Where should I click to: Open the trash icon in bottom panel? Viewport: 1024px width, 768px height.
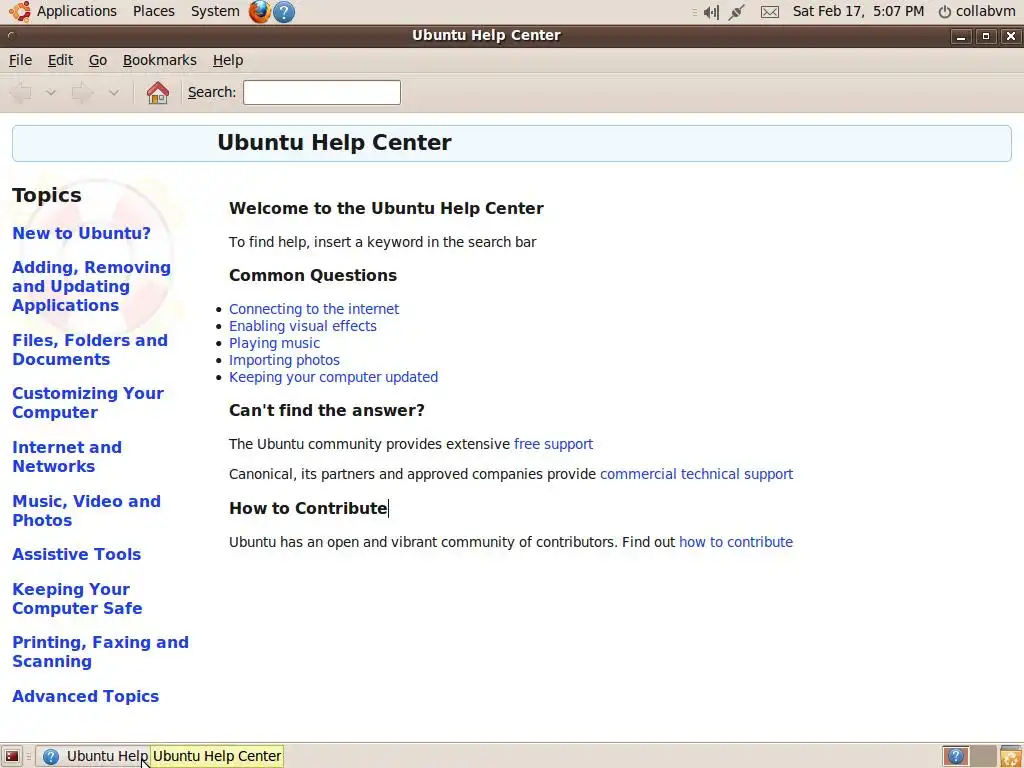point(1011,756)
